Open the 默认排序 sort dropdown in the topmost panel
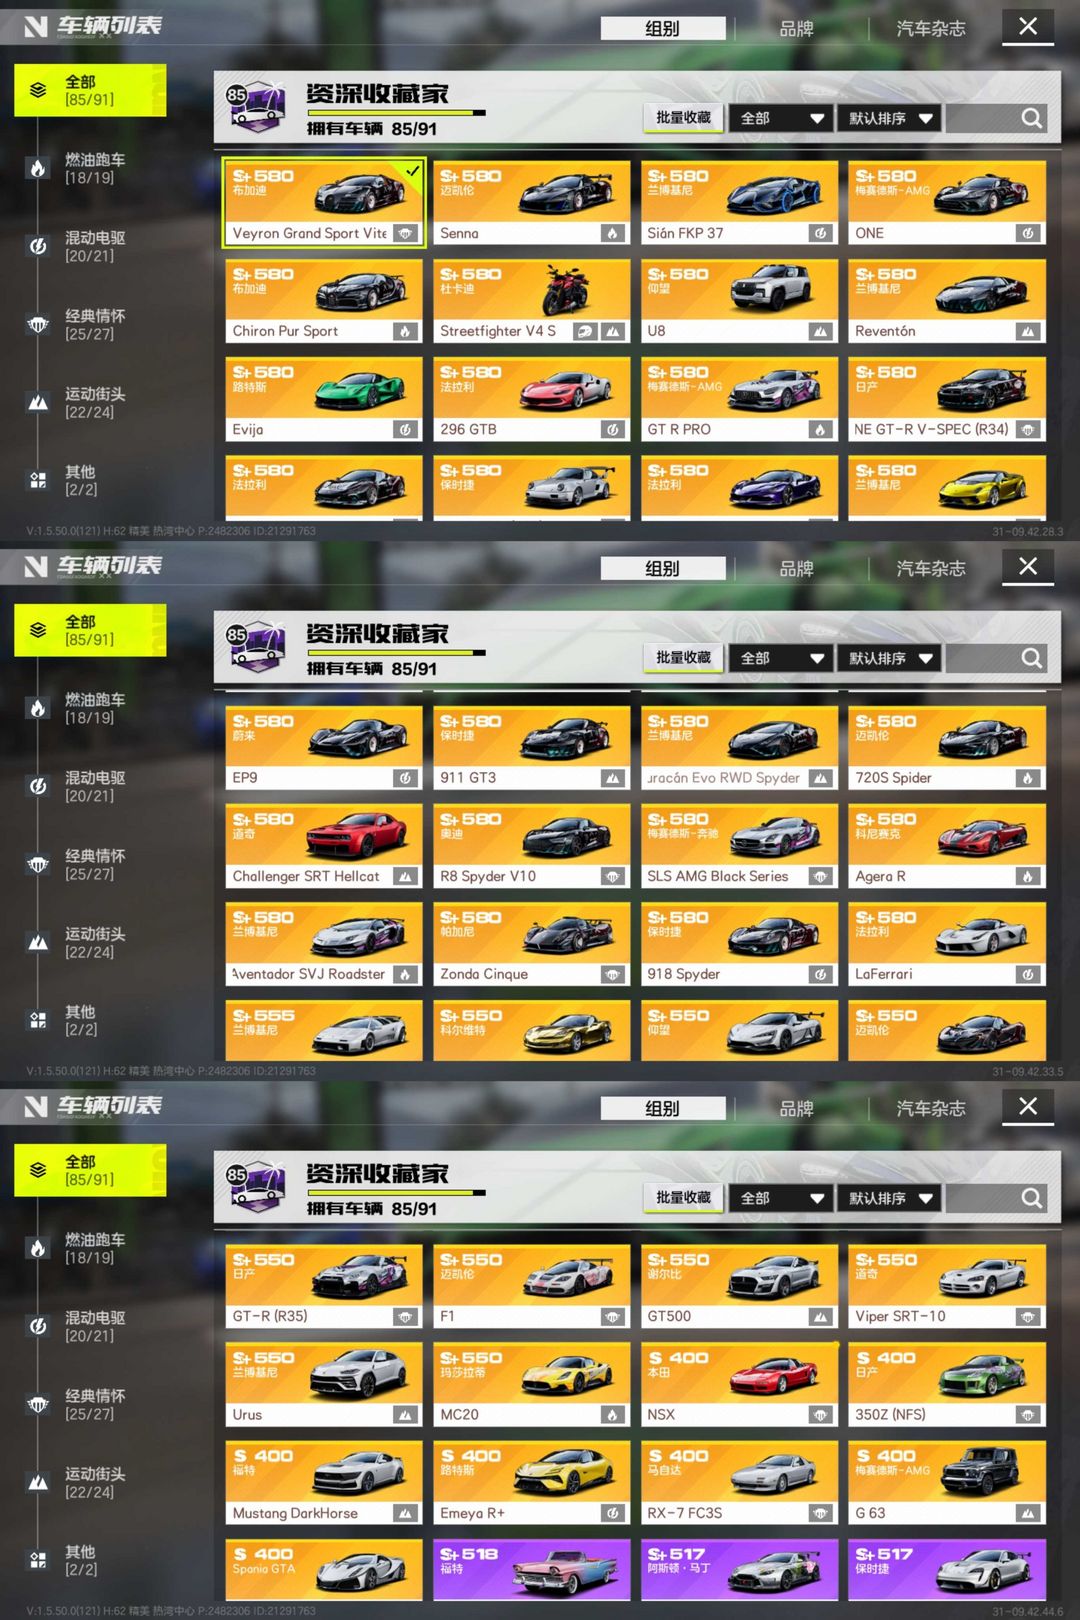 pyautogui.click(x=889, y=118)
